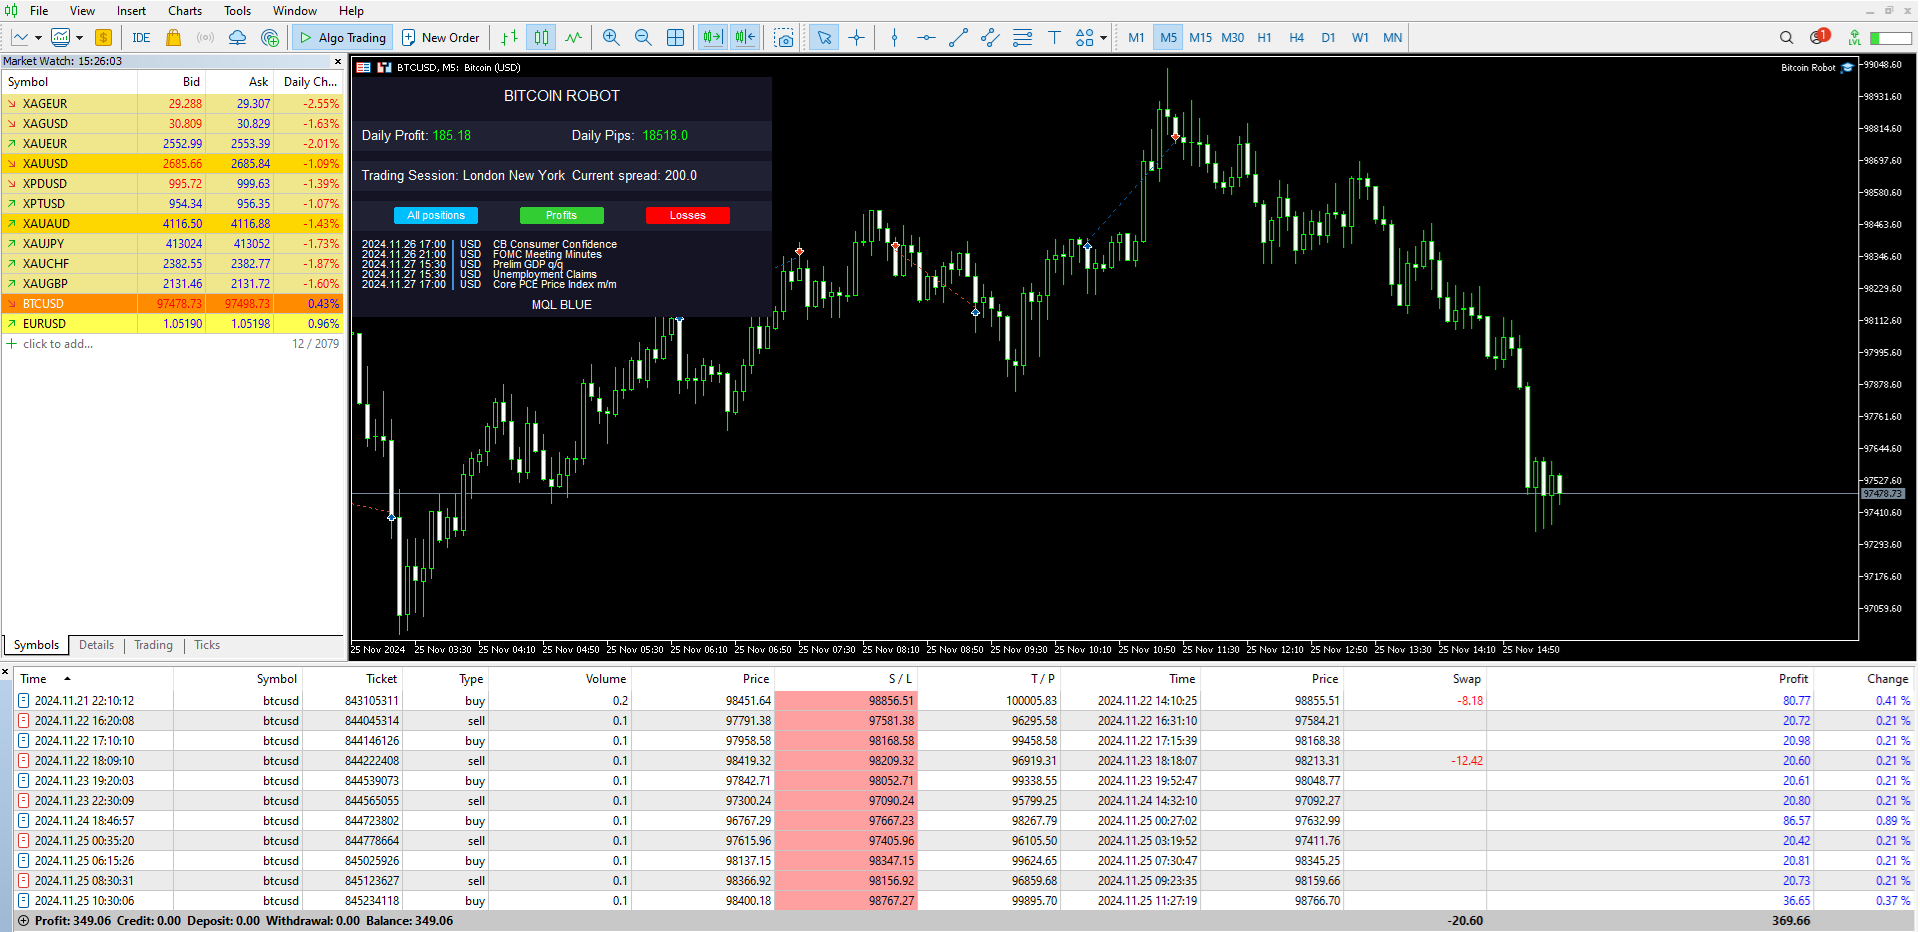Toggle chart shift from right edge
The width and height of the screenshot is (1920, 932).
(x=745, y=38)
